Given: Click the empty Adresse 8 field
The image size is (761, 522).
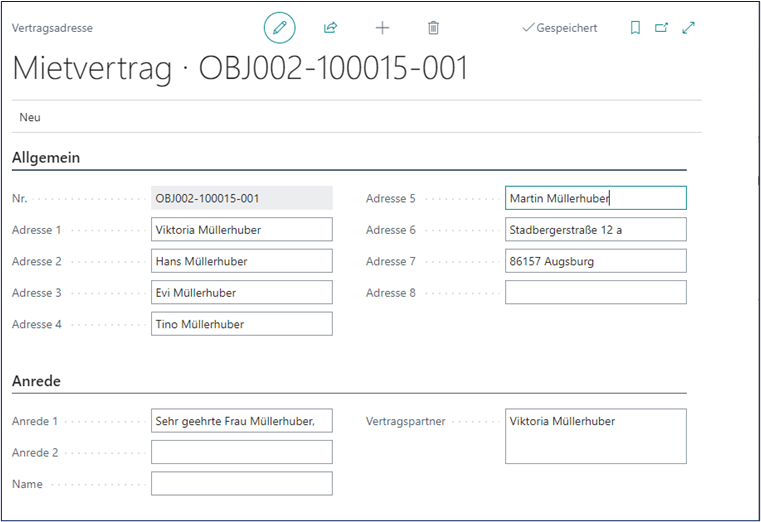Looking at the screenshot, I should 595,293.
